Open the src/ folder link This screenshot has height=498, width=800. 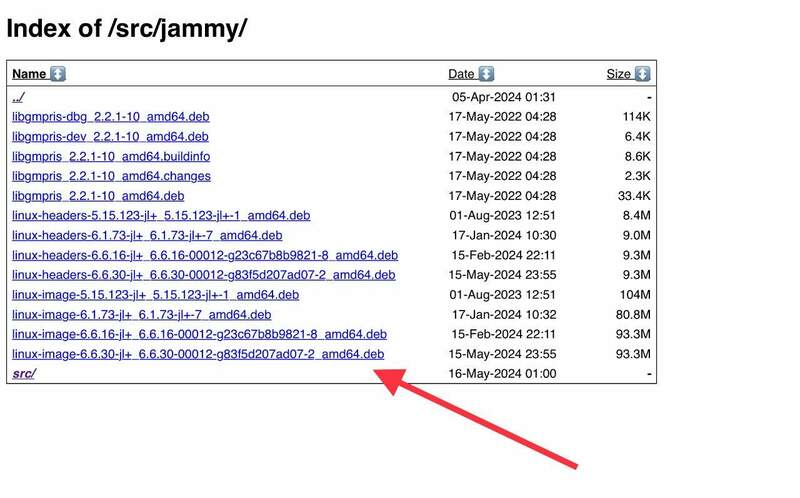click(23, 374)
